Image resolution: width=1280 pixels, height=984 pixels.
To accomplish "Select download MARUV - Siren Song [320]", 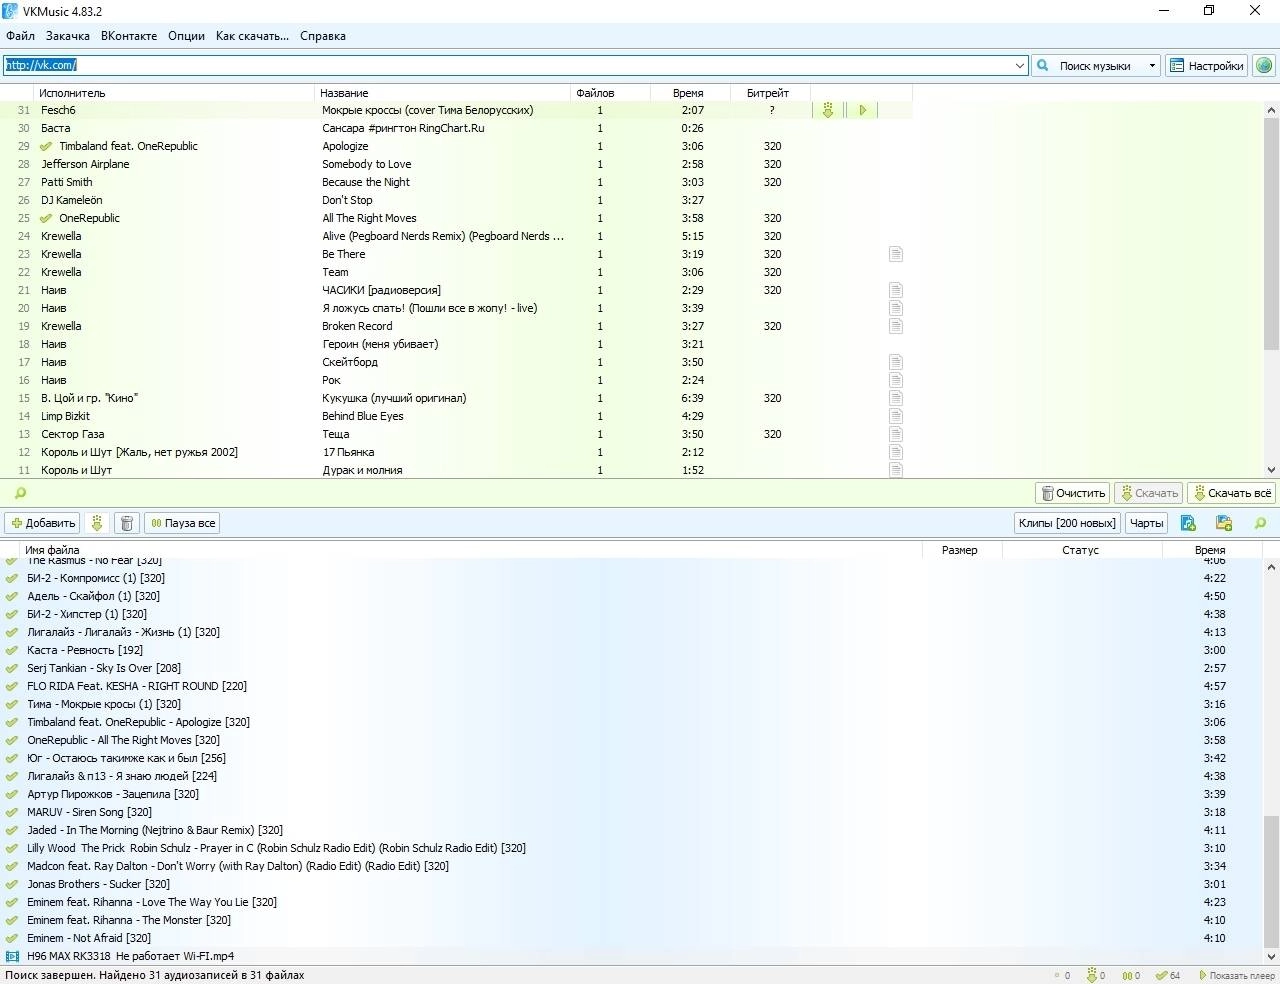I will (x=89, y=812).
